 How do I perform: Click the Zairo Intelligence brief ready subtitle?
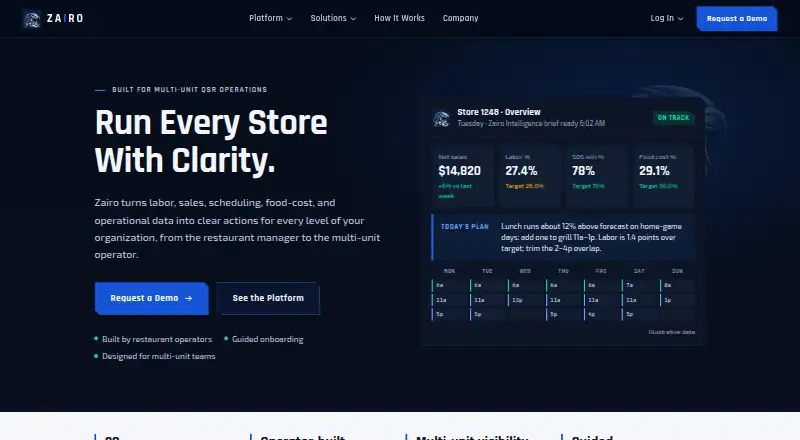tap(531, 124)
